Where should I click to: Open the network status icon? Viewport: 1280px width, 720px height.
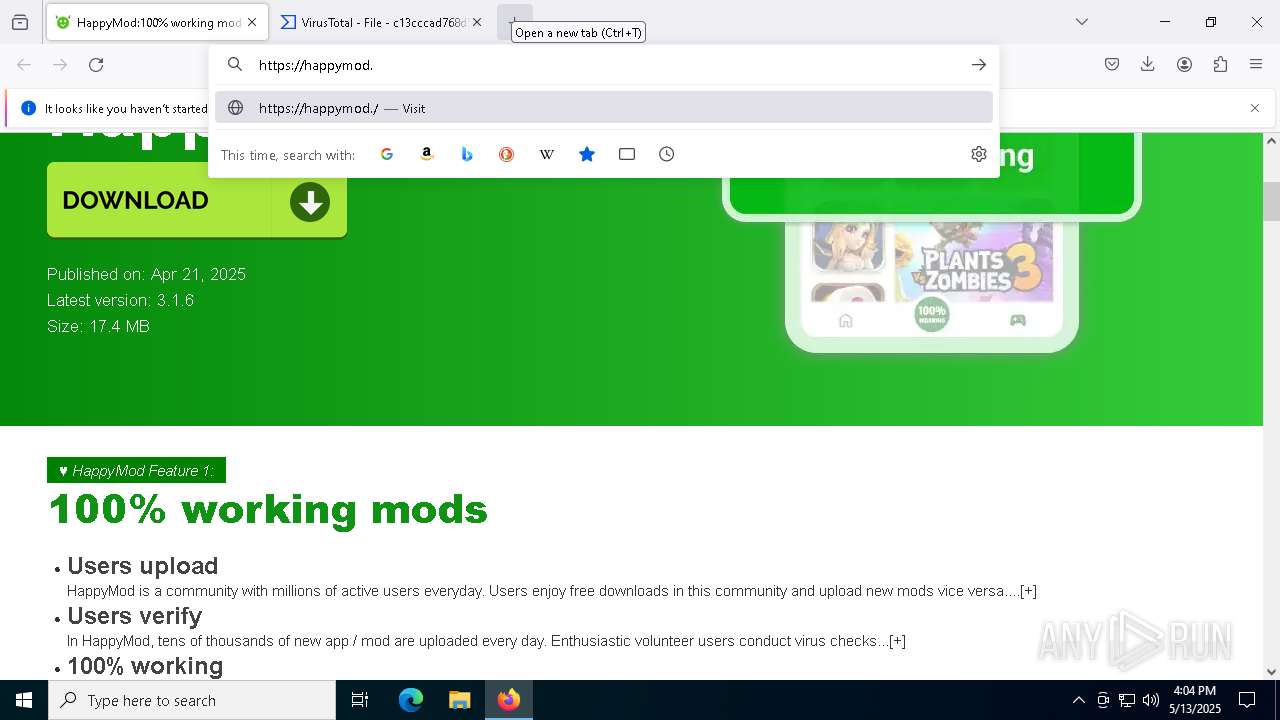pos(1127,700)
